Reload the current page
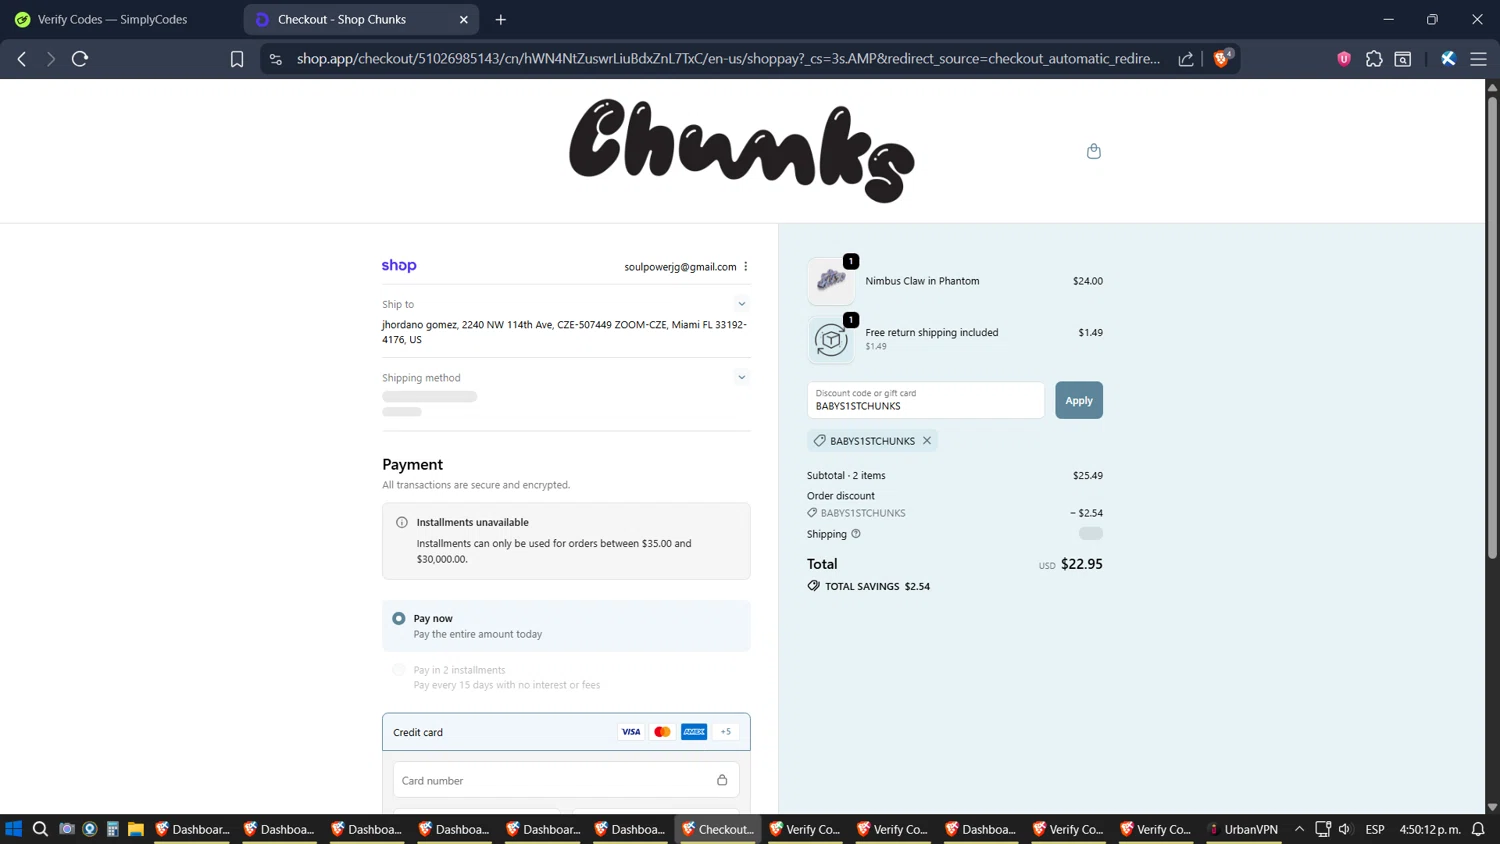Image resolution: width=1500 pixels, height=844 pixels. pyautogui.click(x=80, y=59)
